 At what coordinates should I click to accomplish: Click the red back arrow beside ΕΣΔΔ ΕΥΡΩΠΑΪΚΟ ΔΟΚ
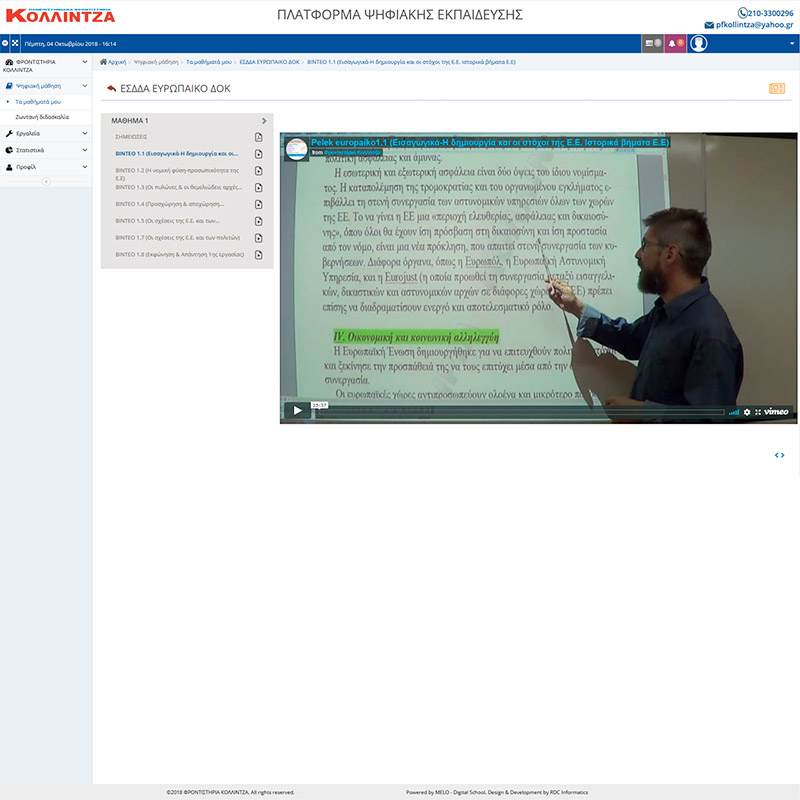111,88
